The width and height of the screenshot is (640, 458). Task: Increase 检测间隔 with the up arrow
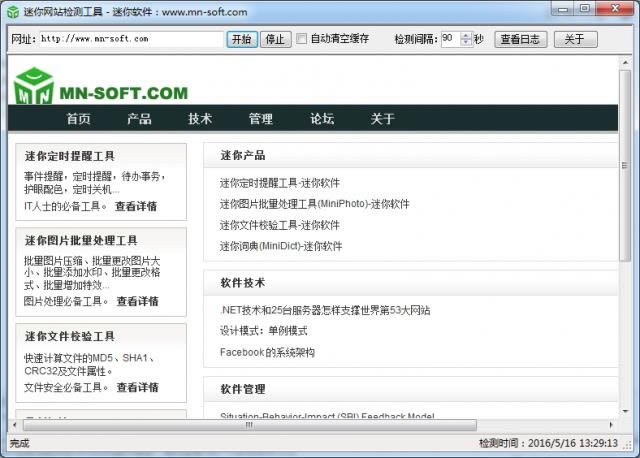coord(466,35)
